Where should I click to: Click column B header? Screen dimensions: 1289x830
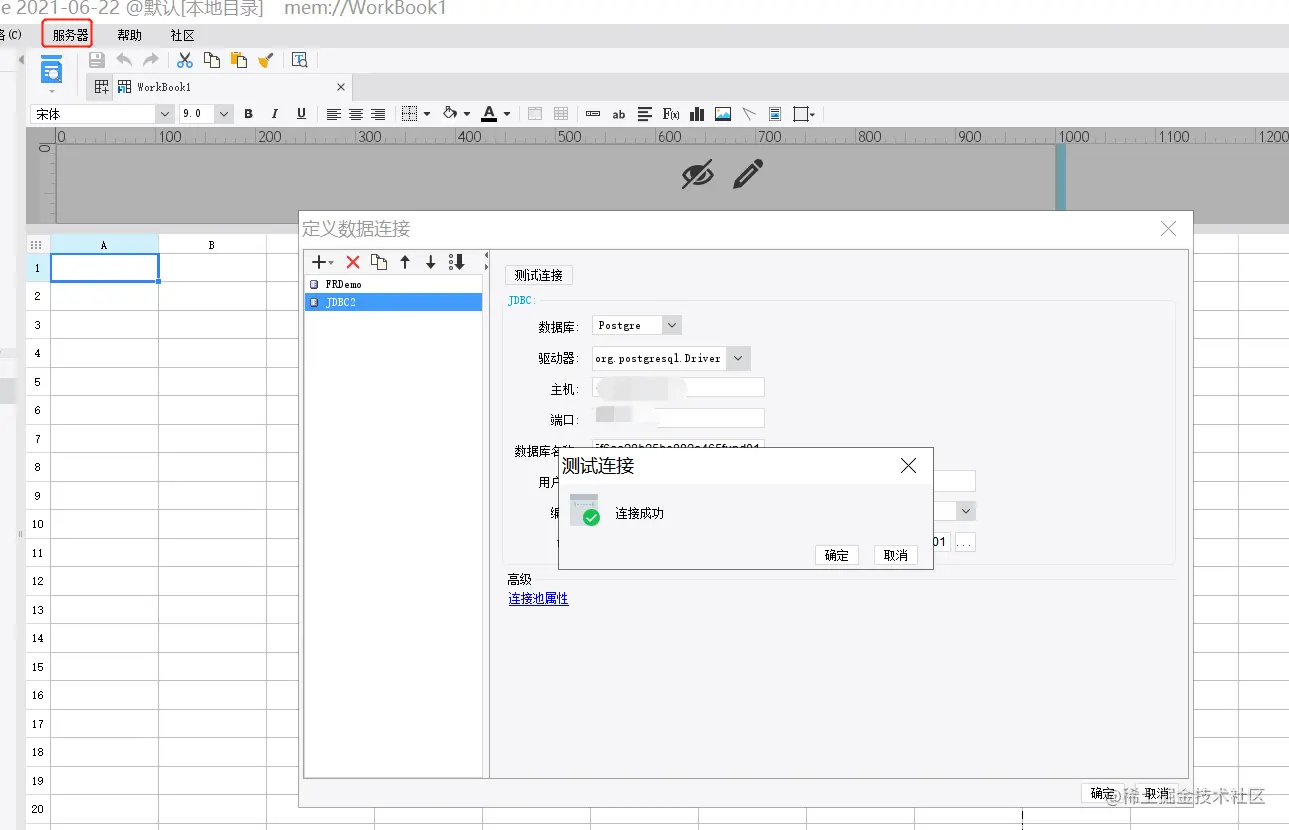(x=212, y=244)
